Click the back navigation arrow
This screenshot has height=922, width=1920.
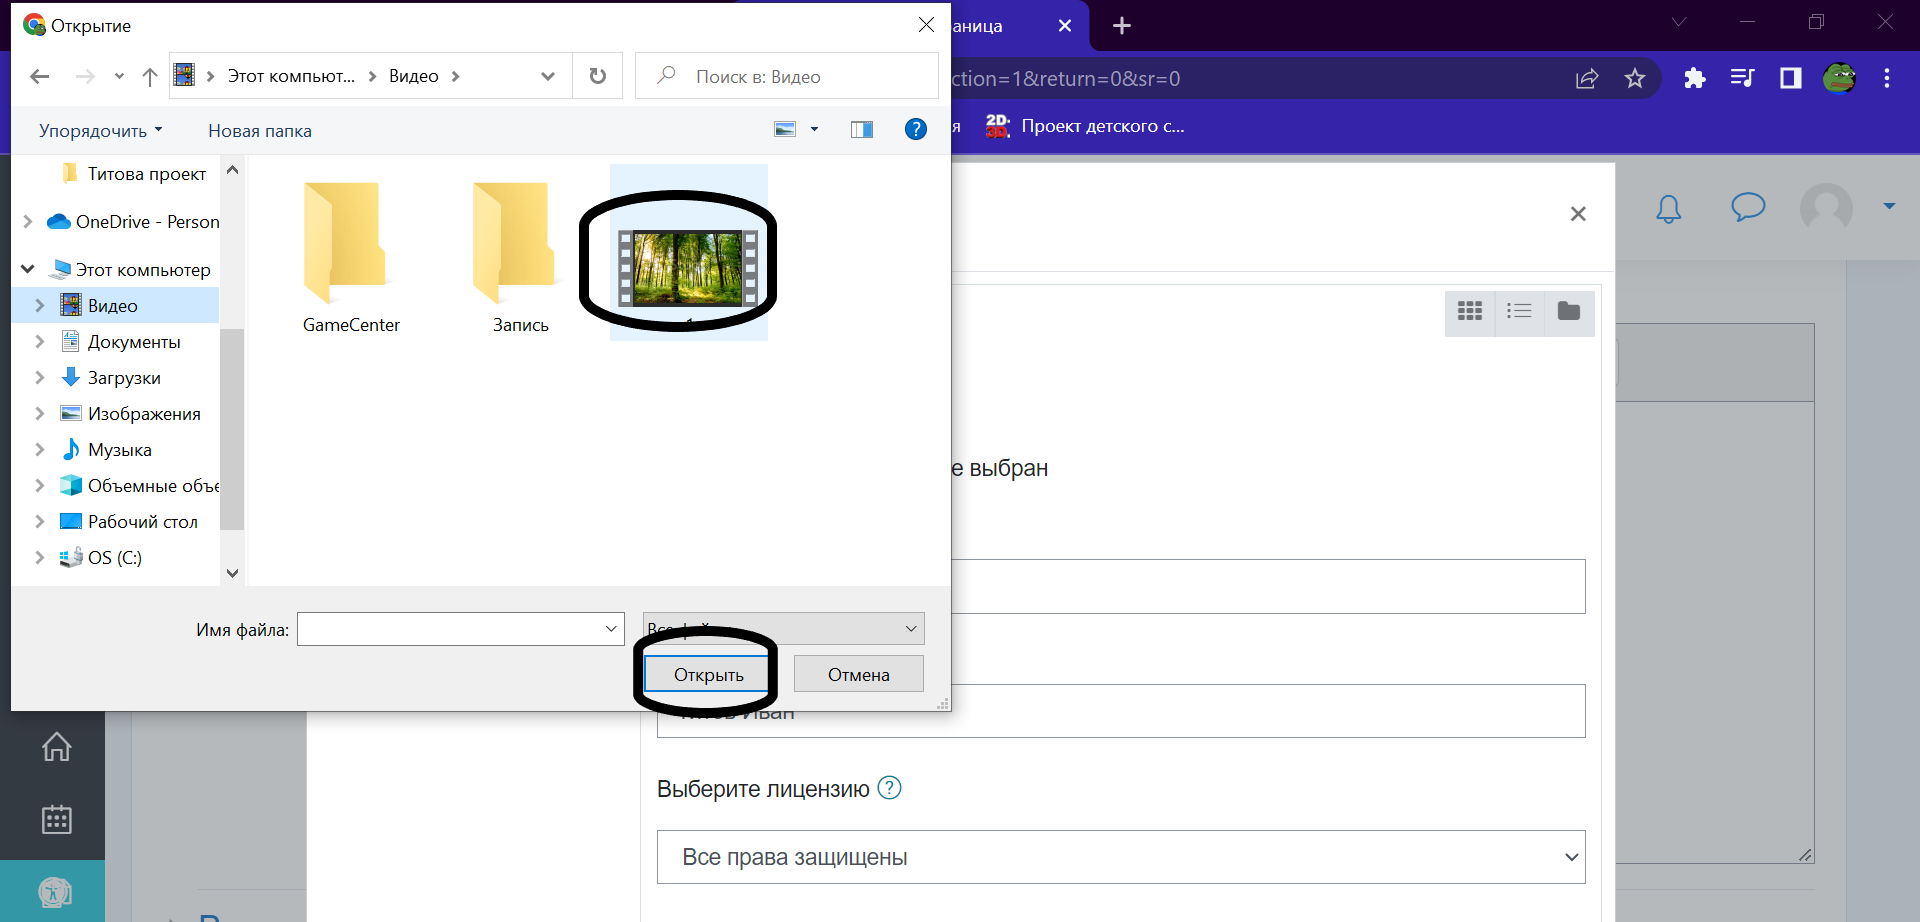(40, 77)
